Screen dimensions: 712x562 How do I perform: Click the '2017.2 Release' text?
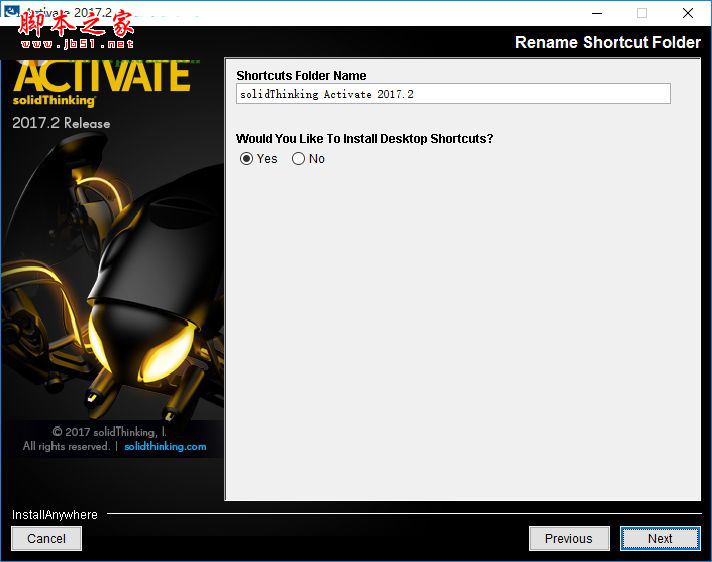pyautogui.click(x=61, y=123)
